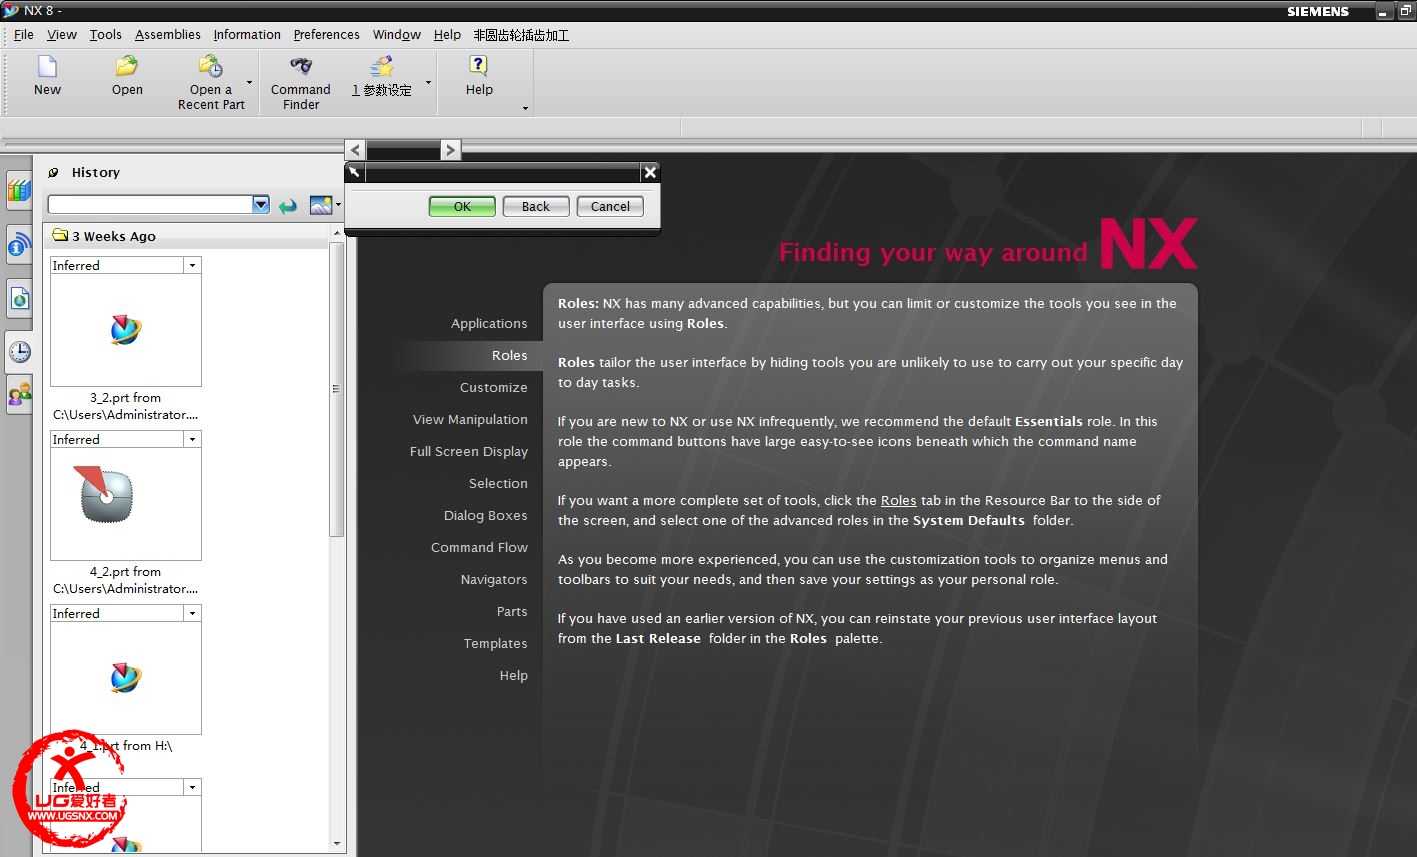The image size is (1417, 857).
Task: Open the 非圆齿轮插齿加工 menu
Action: tap(521, 34)
